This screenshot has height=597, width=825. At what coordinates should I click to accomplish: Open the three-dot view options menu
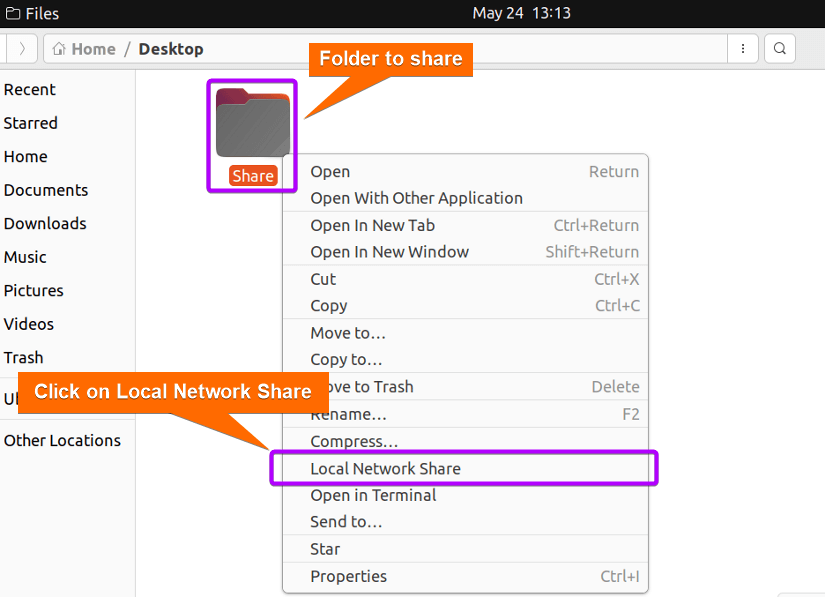(x=742, y=49)
